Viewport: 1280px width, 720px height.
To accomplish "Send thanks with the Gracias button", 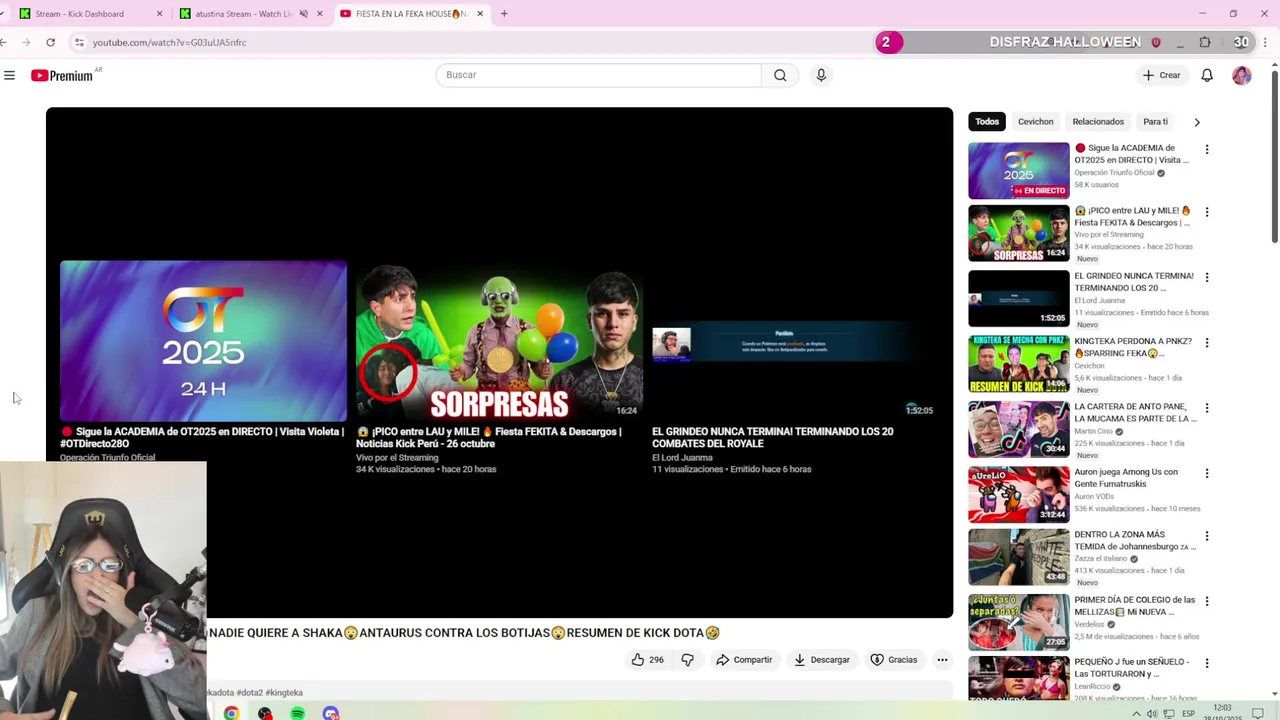I will pyautogui.click(x=894, y=660).
